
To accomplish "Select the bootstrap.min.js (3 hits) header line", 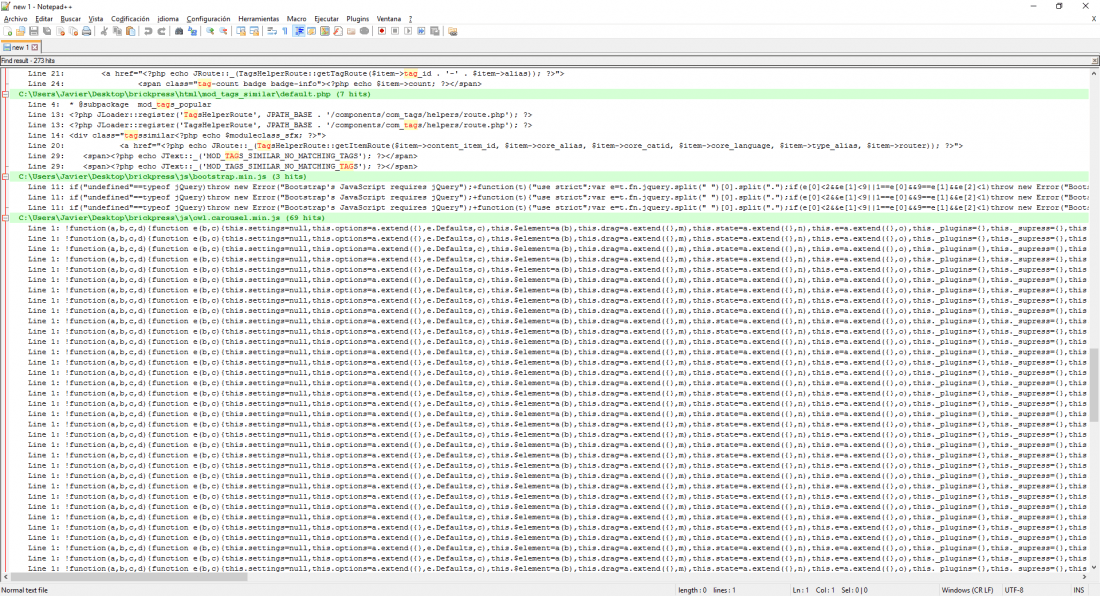I will (x=162, y=177).
